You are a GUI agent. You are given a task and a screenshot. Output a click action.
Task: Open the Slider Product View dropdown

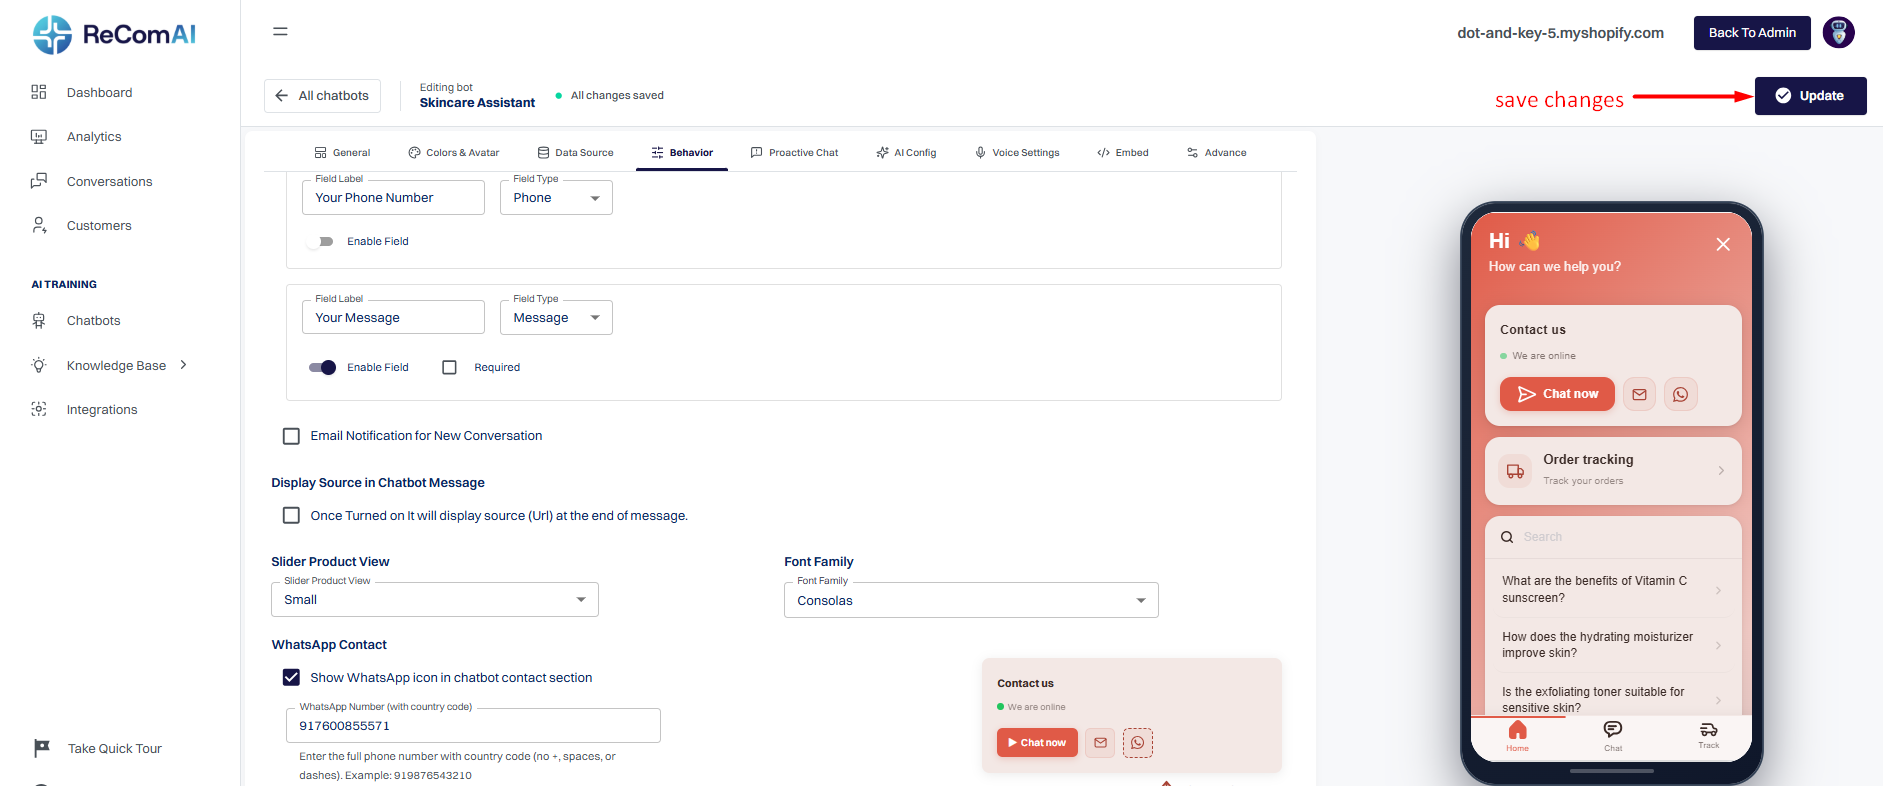[x=435, y=600]
